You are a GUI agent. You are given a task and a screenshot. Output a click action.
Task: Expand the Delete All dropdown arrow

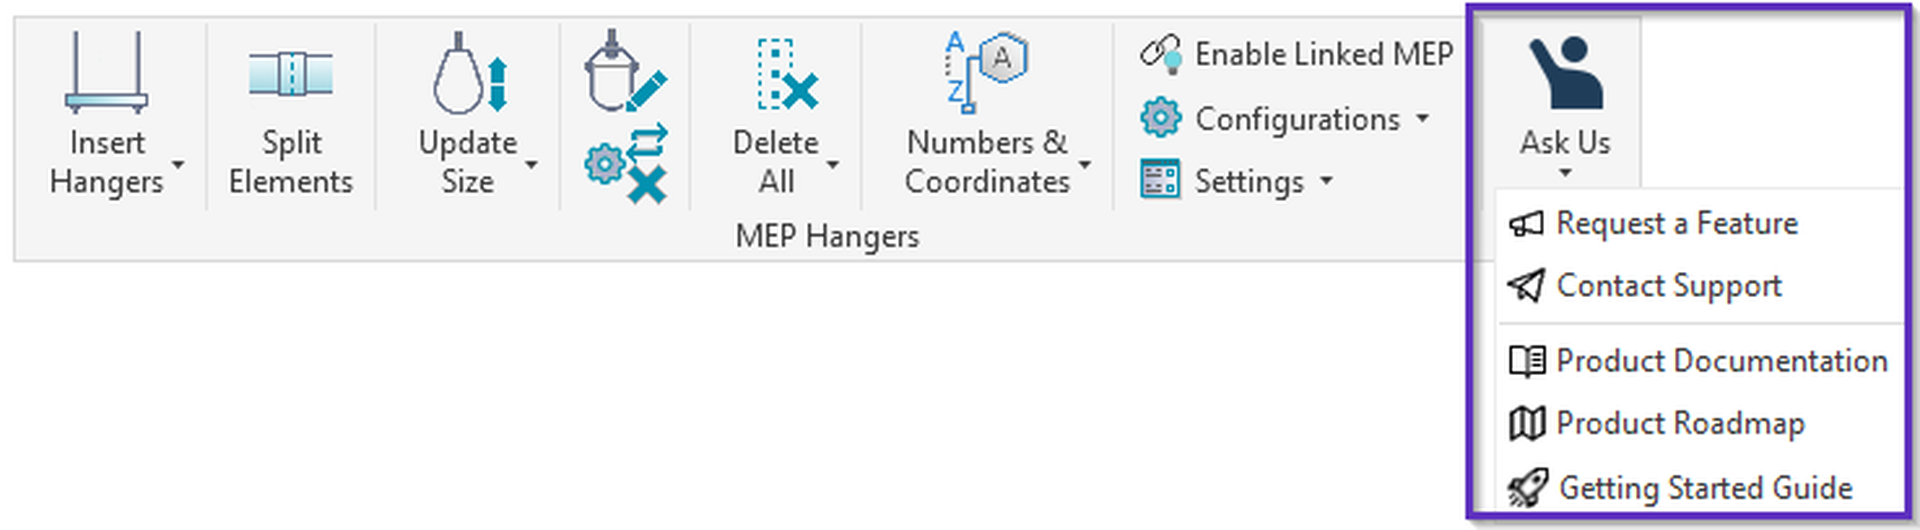pos(833,164)
